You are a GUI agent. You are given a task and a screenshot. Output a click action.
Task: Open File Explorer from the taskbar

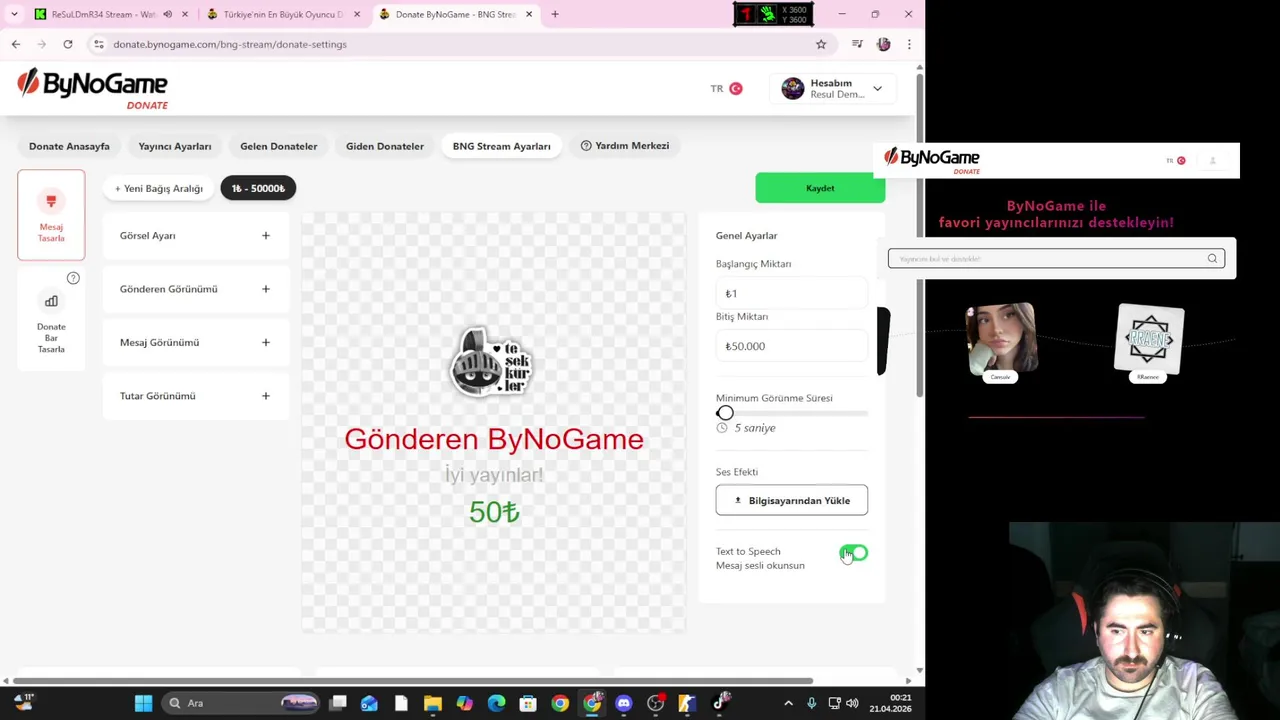click(x=433, y=703)
